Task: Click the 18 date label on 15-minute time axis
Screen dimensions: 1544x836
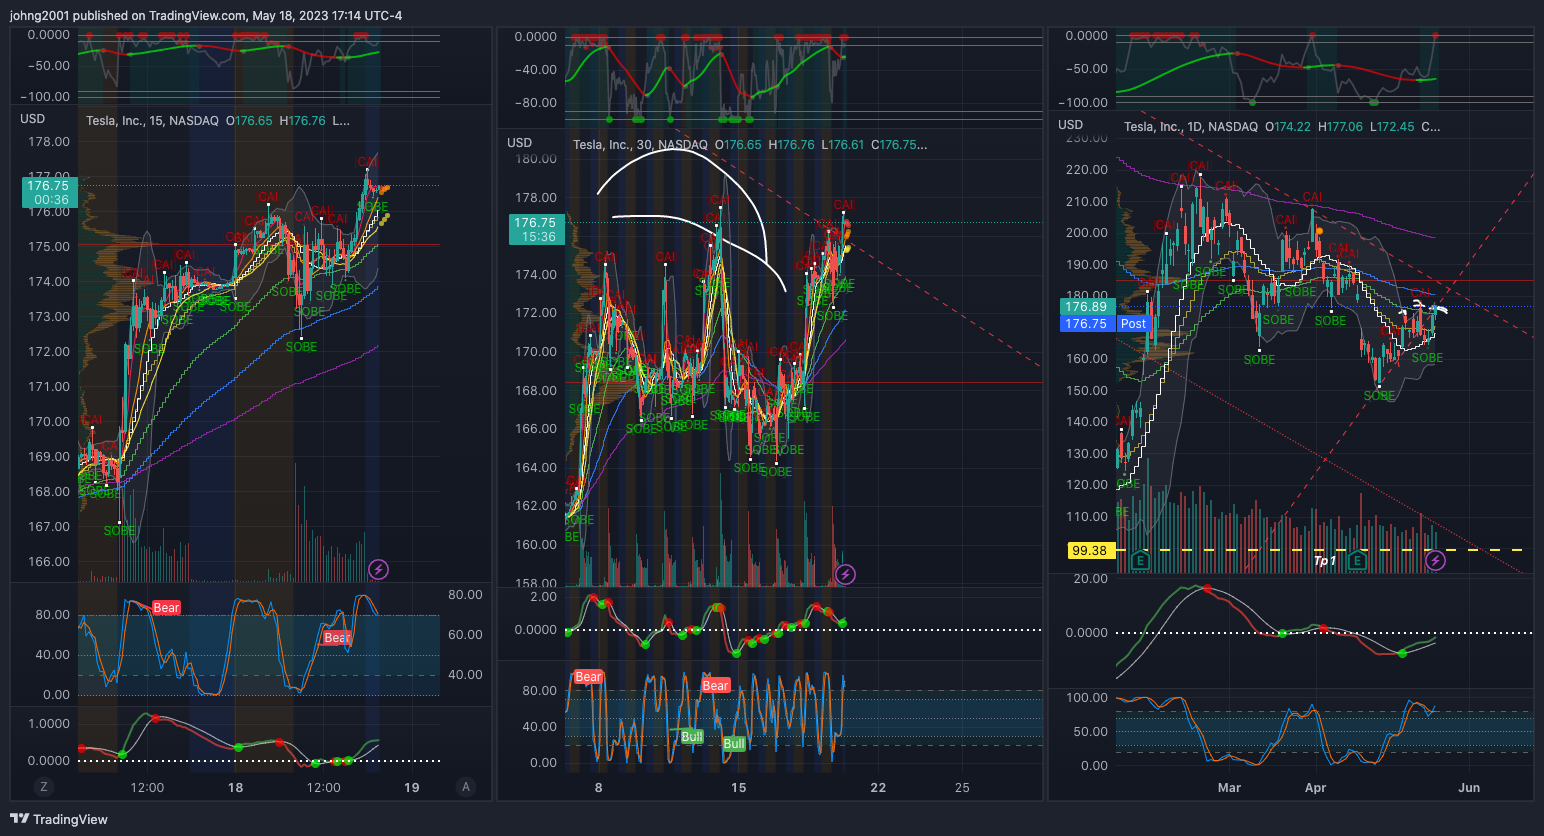Action: [235, 788]
